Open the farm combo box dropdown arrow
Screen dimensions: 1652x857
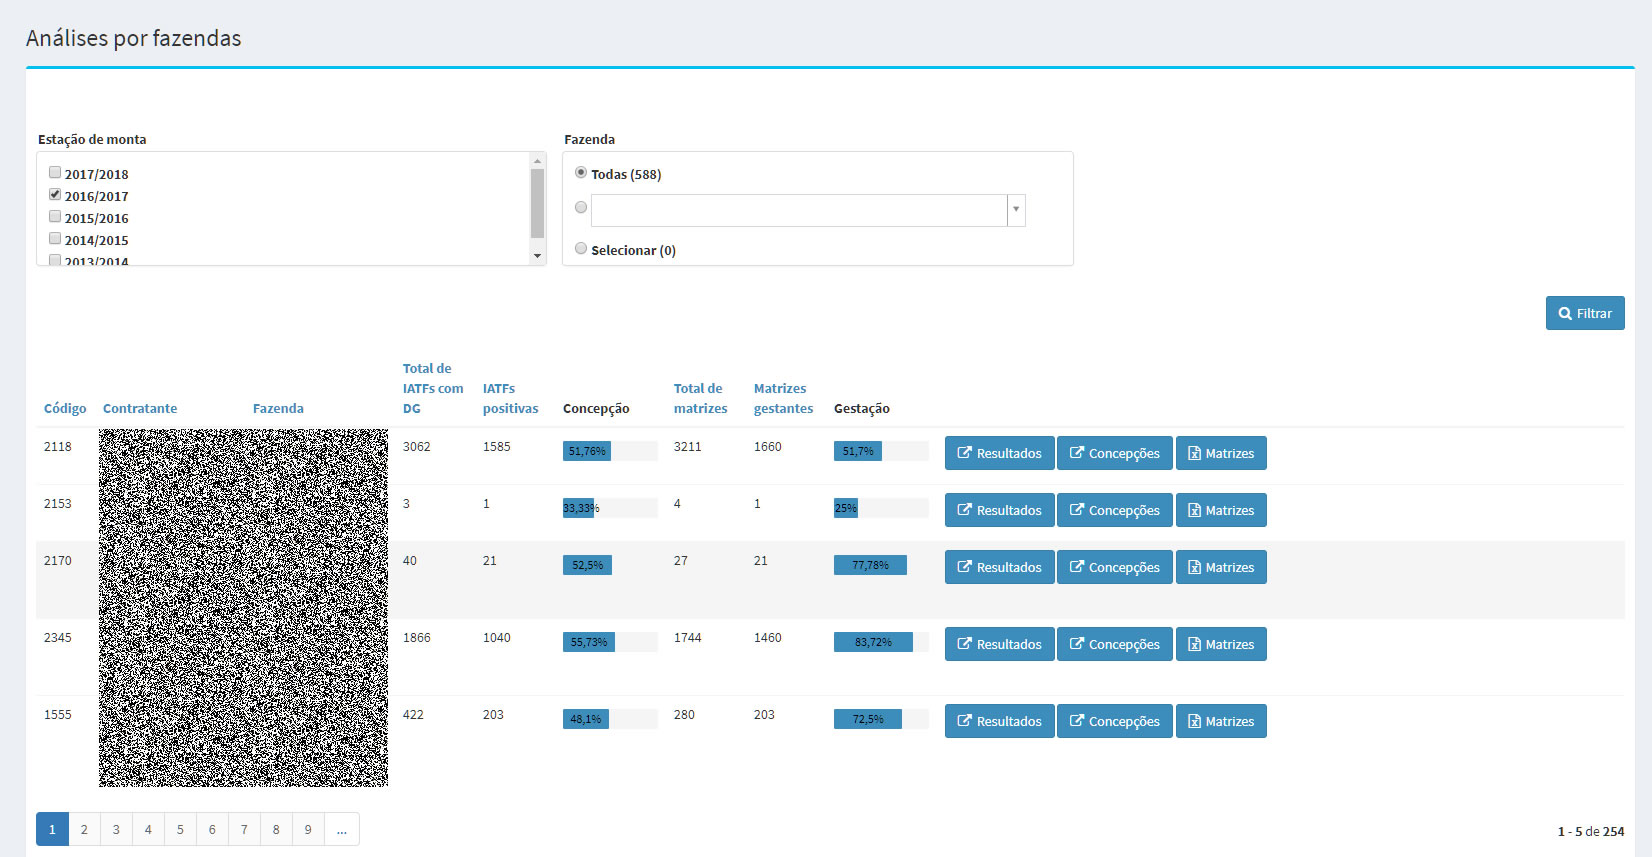point(1016,210)
